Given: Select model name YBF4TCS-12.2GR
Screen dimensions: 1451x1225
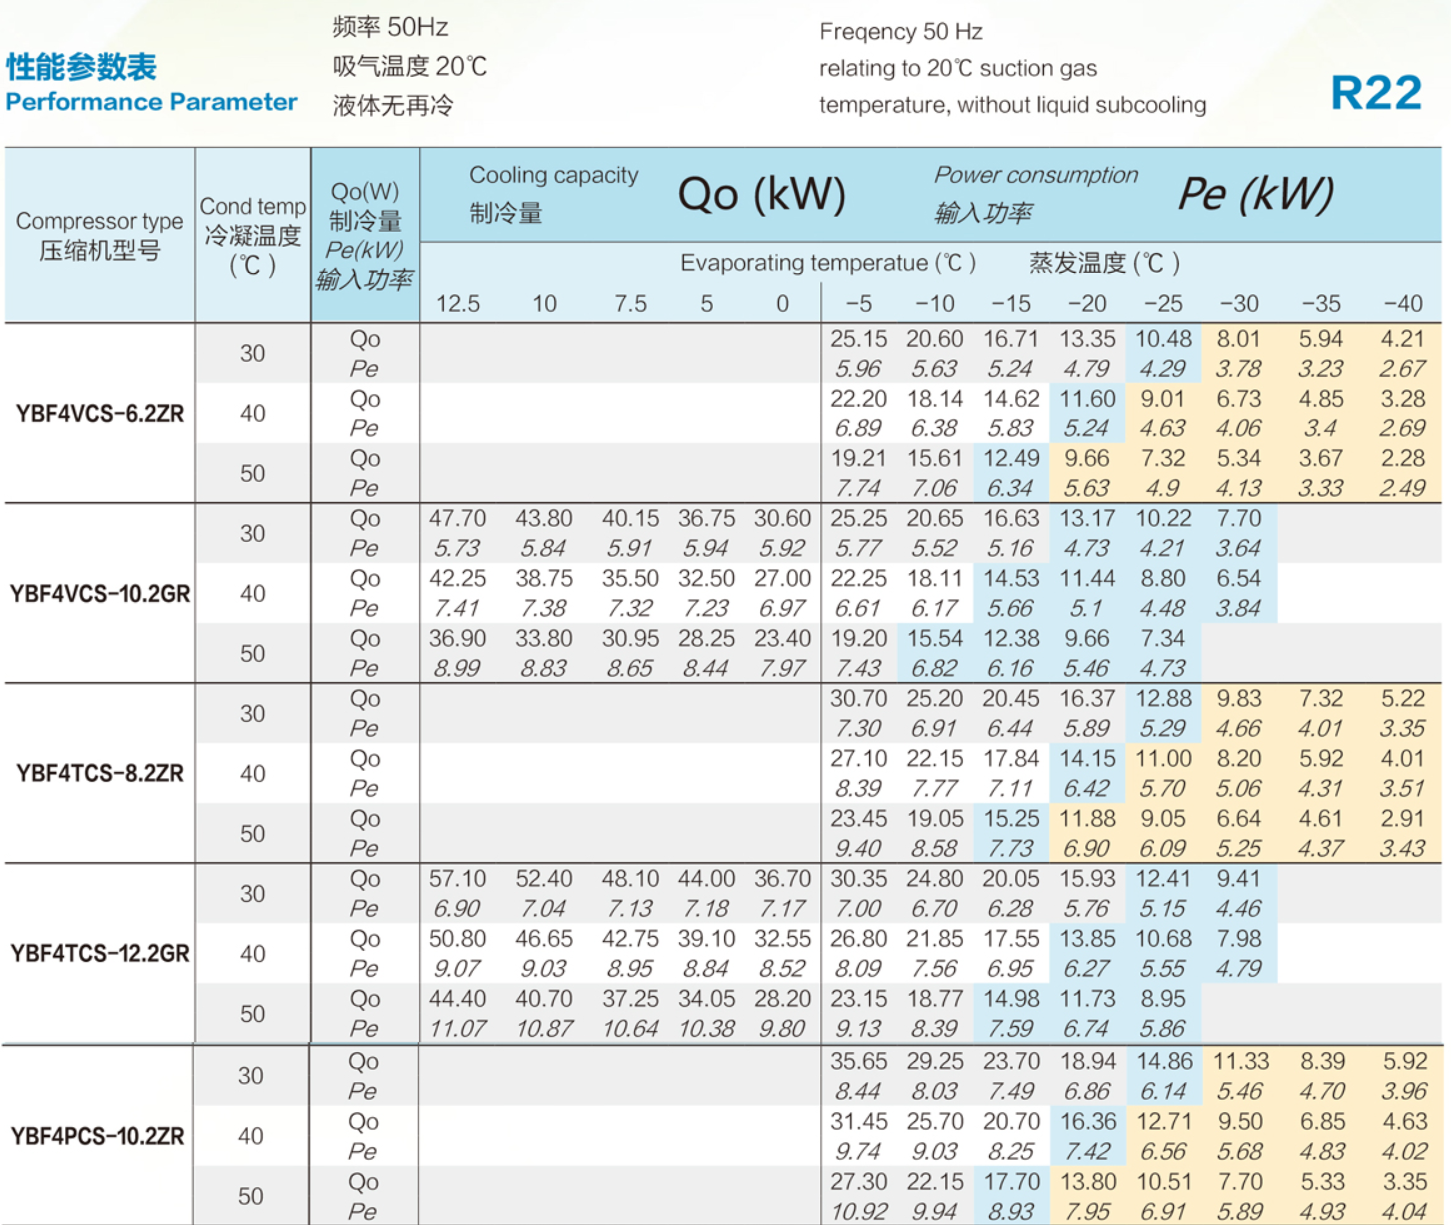Looking at the screenshot, I should tap(100, 953).
